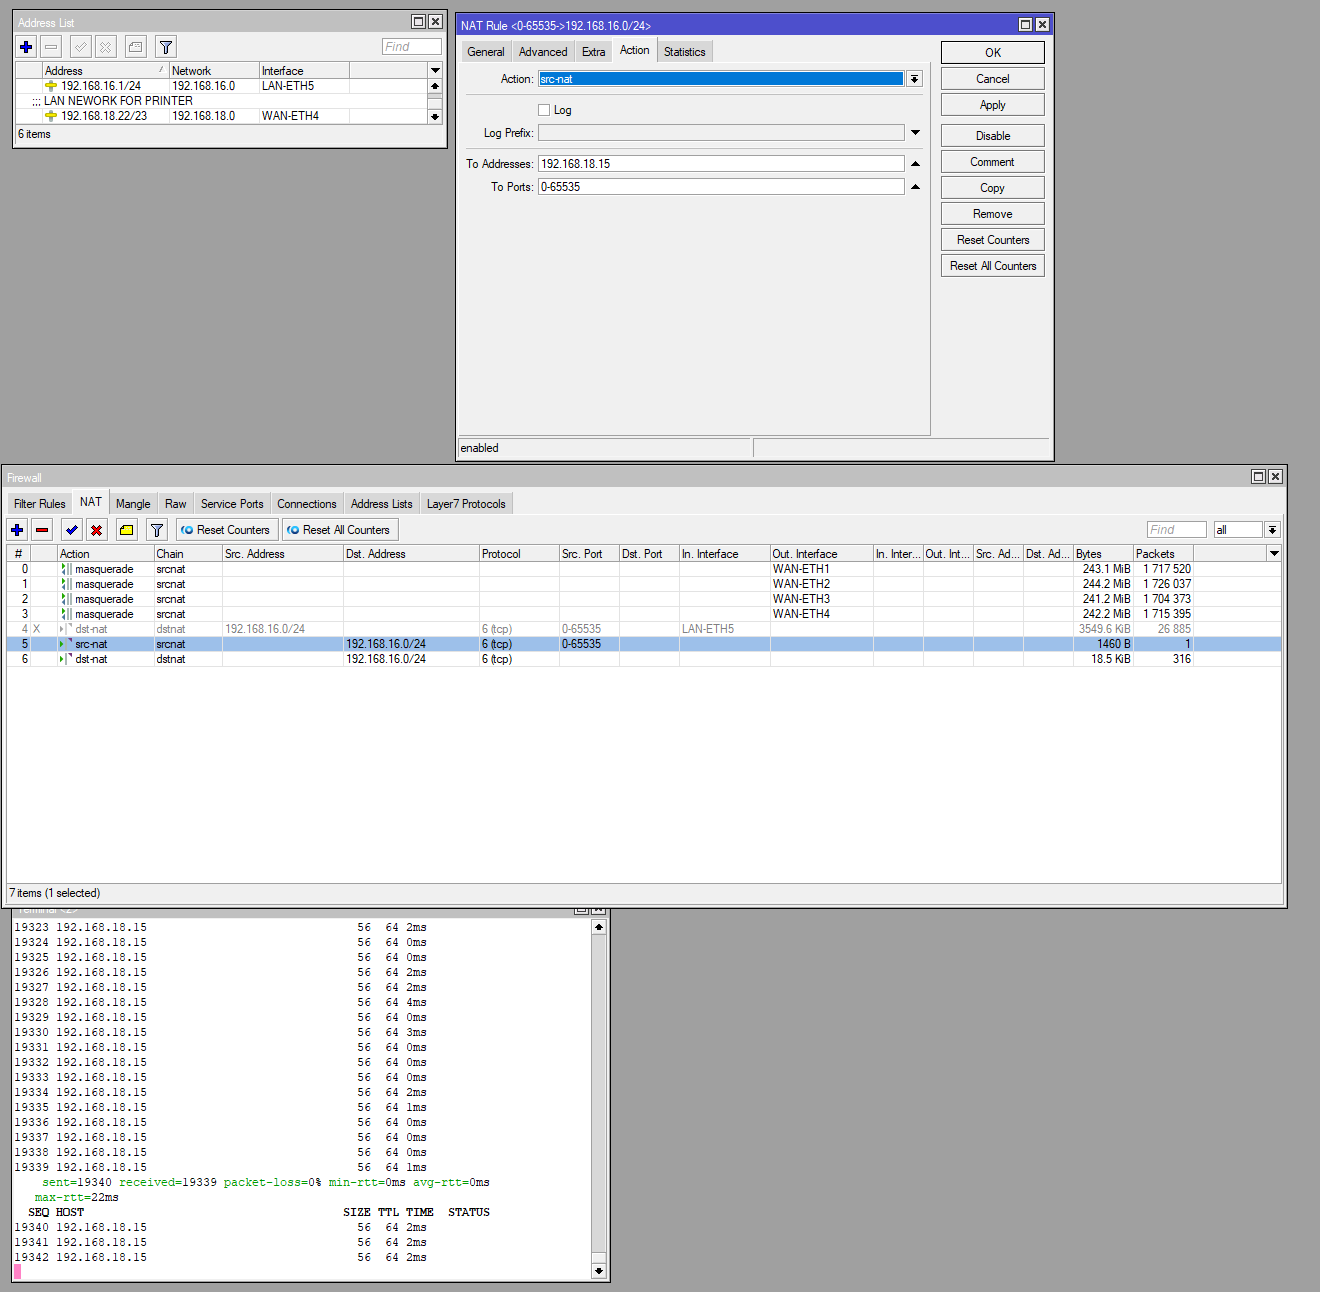Open the filter funnel in Firewall toolbar
This screenshot has height=1292, width=1320.
point(157,530)
